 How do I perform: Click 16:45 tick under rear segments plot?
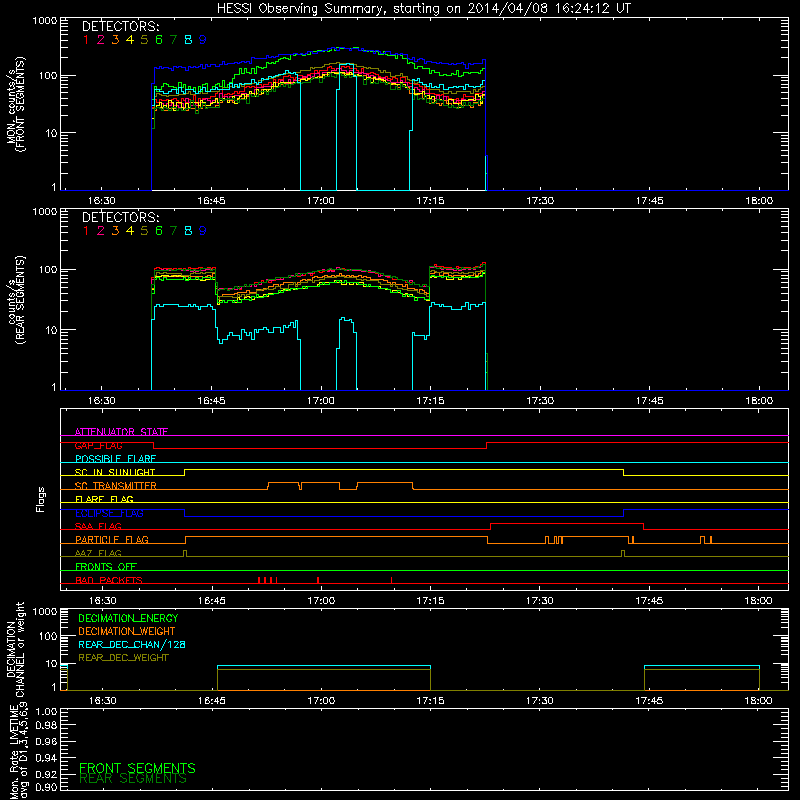click(x=211, y=401)
